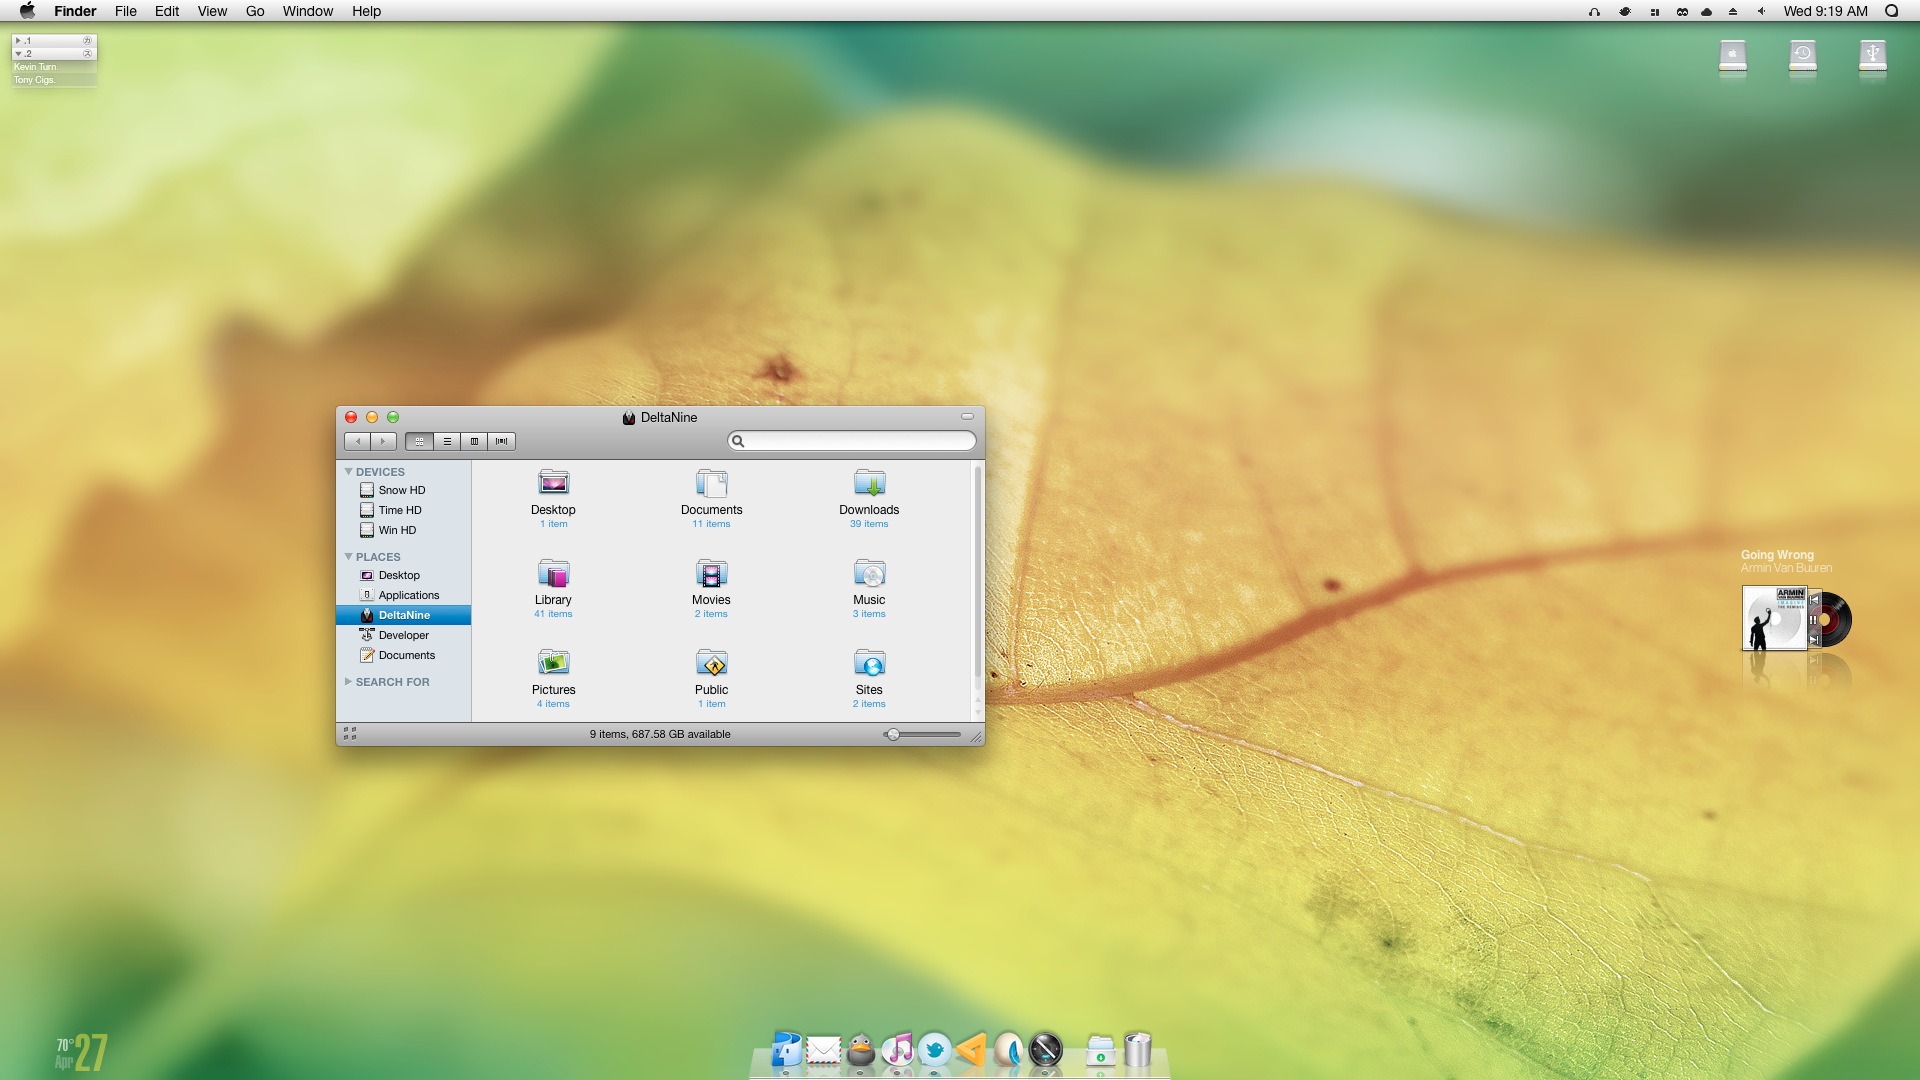Open the Edit menu
The width and height of the screenshot is (1920, 1080).
[x=167, y=11]
